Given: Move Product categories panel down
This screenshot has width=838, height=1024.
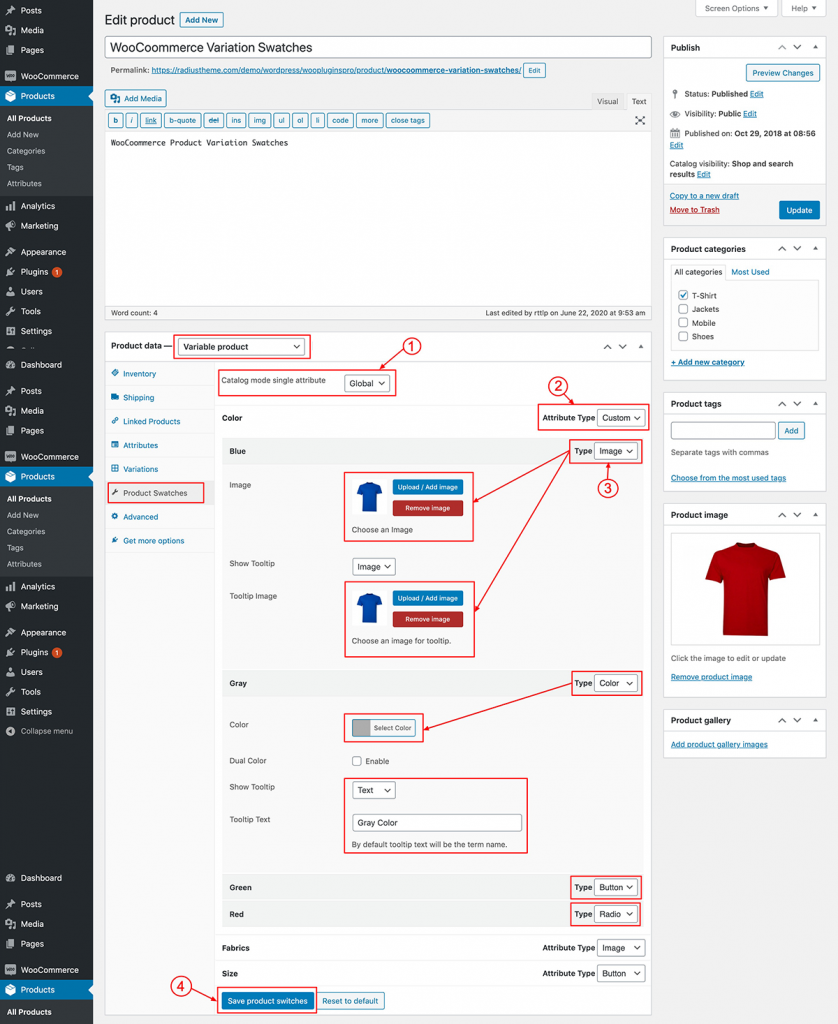Looking at the screenshot, I should click(798, 248).
